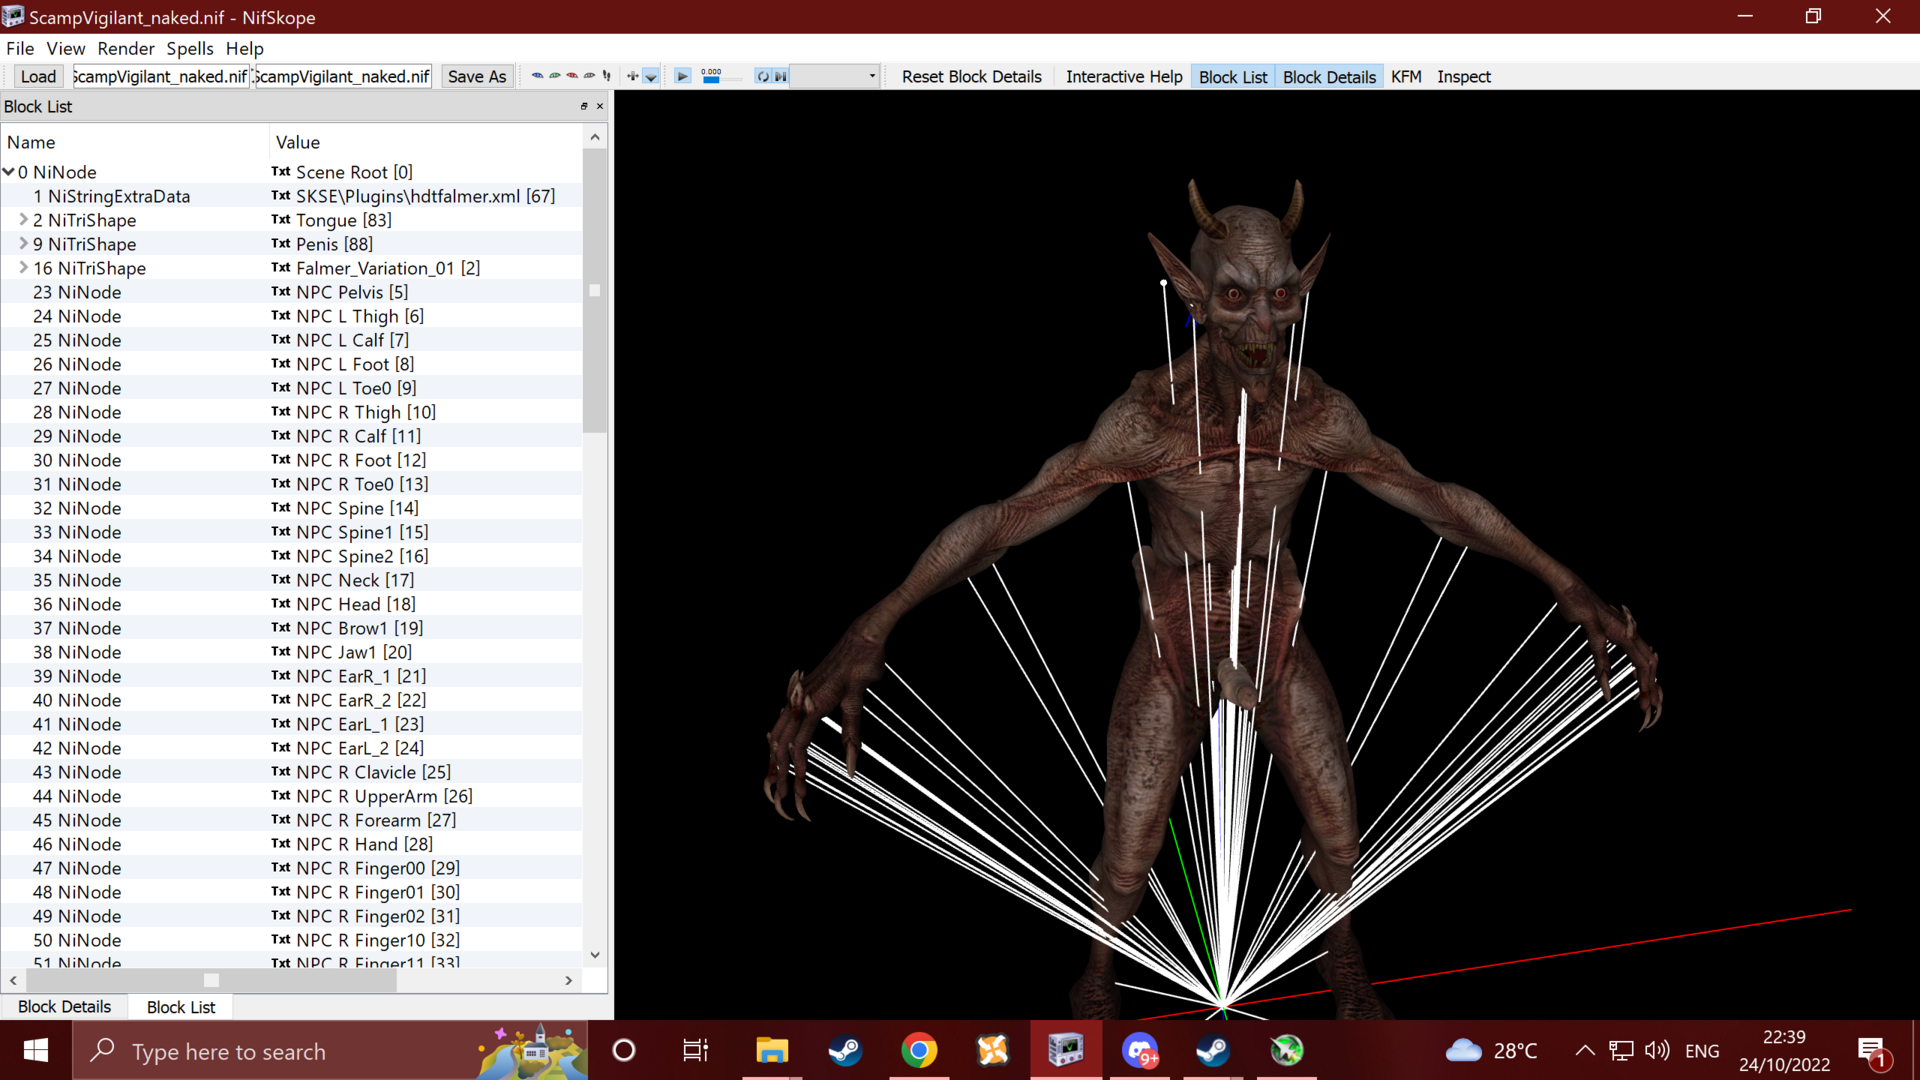Open the Render menu
Screen dimensions: 1920x1080
(x=126, y=48)
